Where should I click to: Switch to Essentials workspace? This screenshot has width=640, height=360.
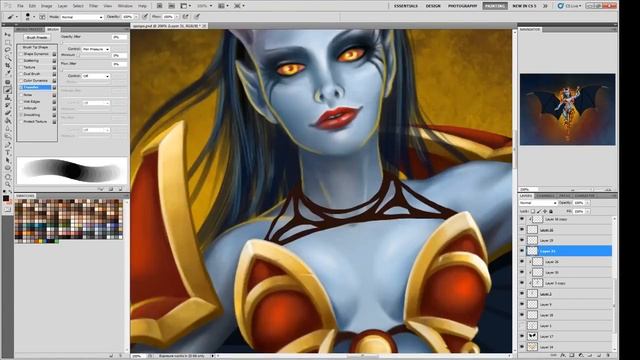(405, 6)
